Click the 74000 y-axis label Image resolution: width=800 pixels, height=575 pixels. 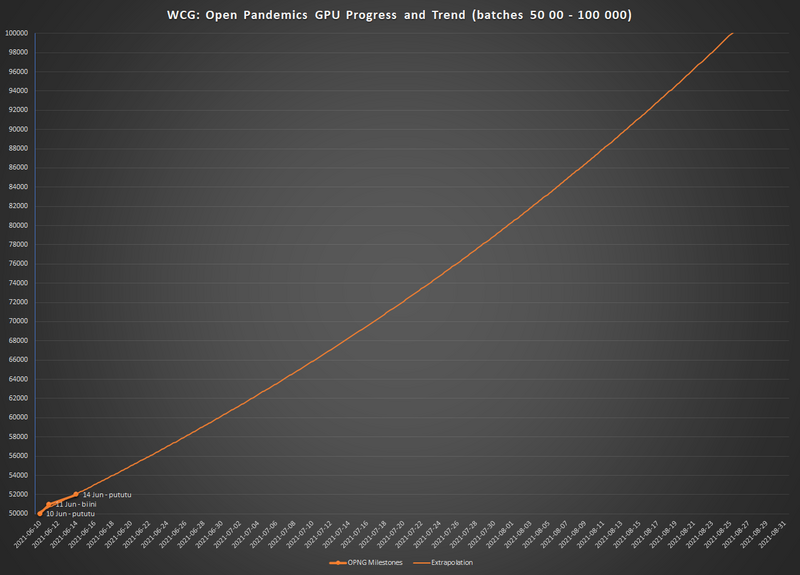click(18, 283)
